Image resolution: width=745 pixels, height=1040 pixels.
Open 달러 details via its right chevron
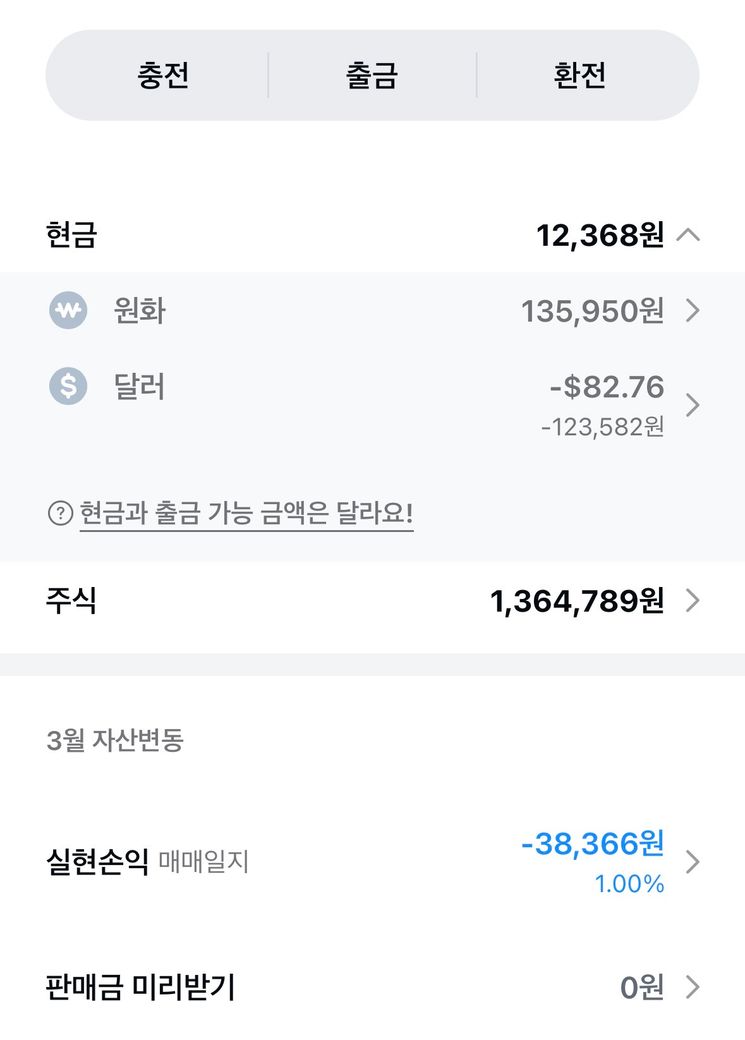point(692,405)
